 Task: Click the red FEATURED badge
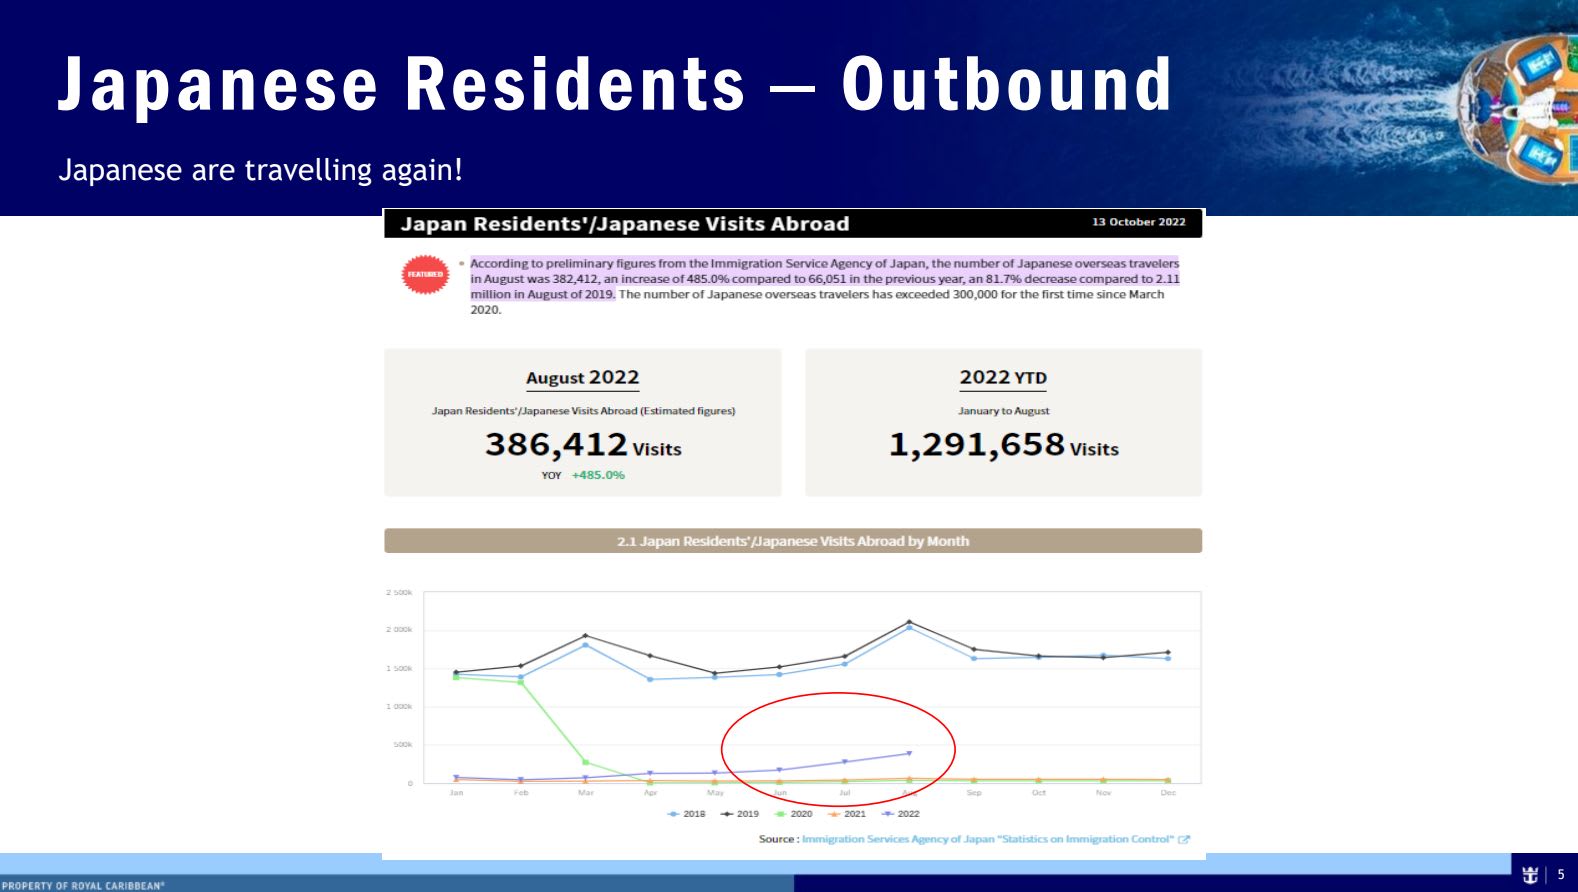[x=425, y=274]
